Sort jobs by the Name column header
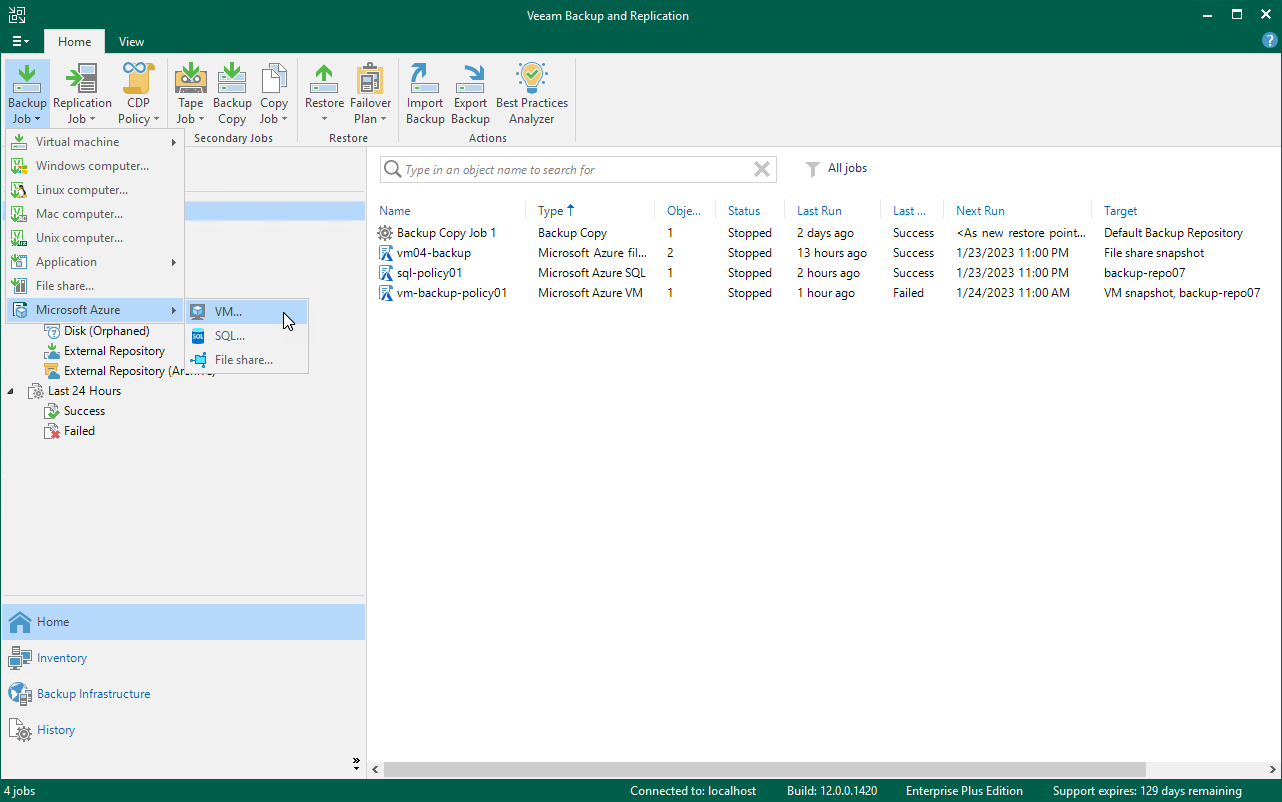1282x802 pixels. 395,211
